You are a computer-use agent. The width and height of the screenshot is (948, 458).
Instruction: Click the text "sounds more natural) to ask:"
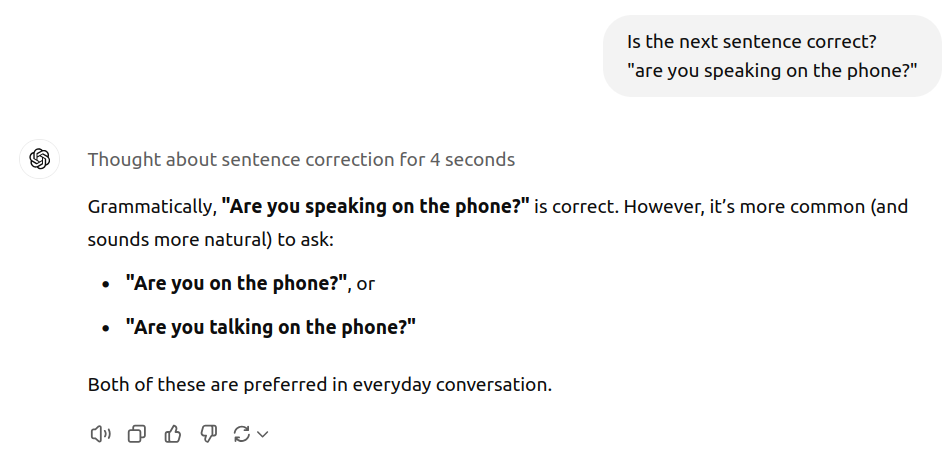tap(210, 240)
